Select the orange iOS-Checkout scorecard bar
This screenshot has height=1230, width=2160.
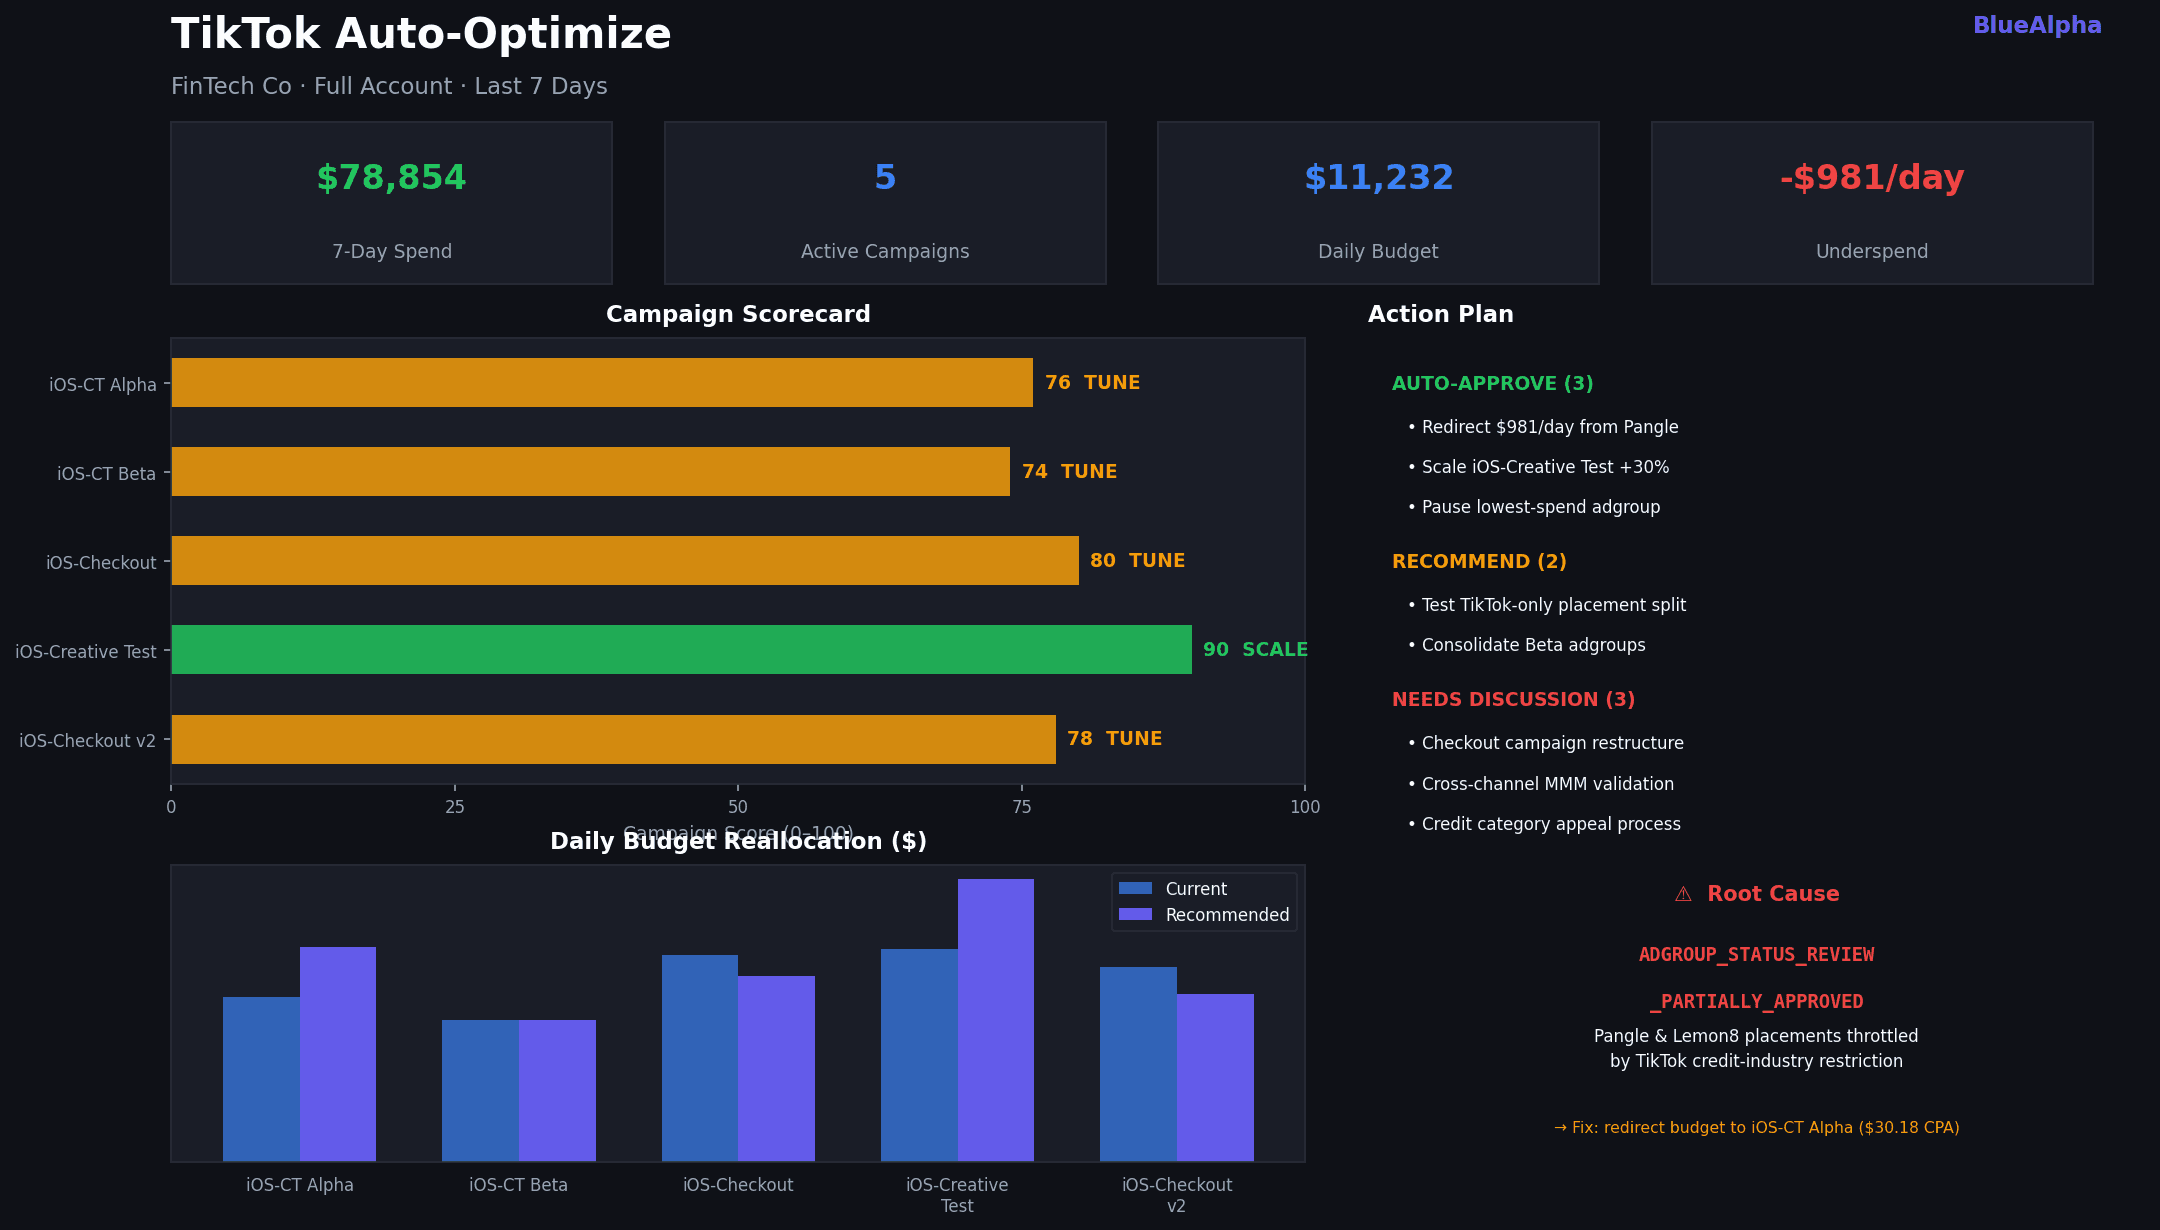pos(625,561)
